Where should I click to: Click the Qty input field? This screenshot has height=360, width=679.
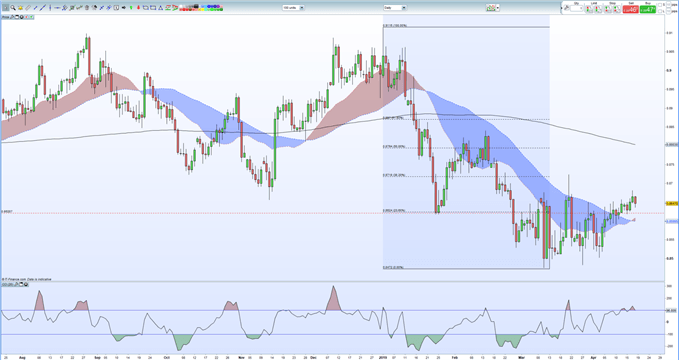576,8
